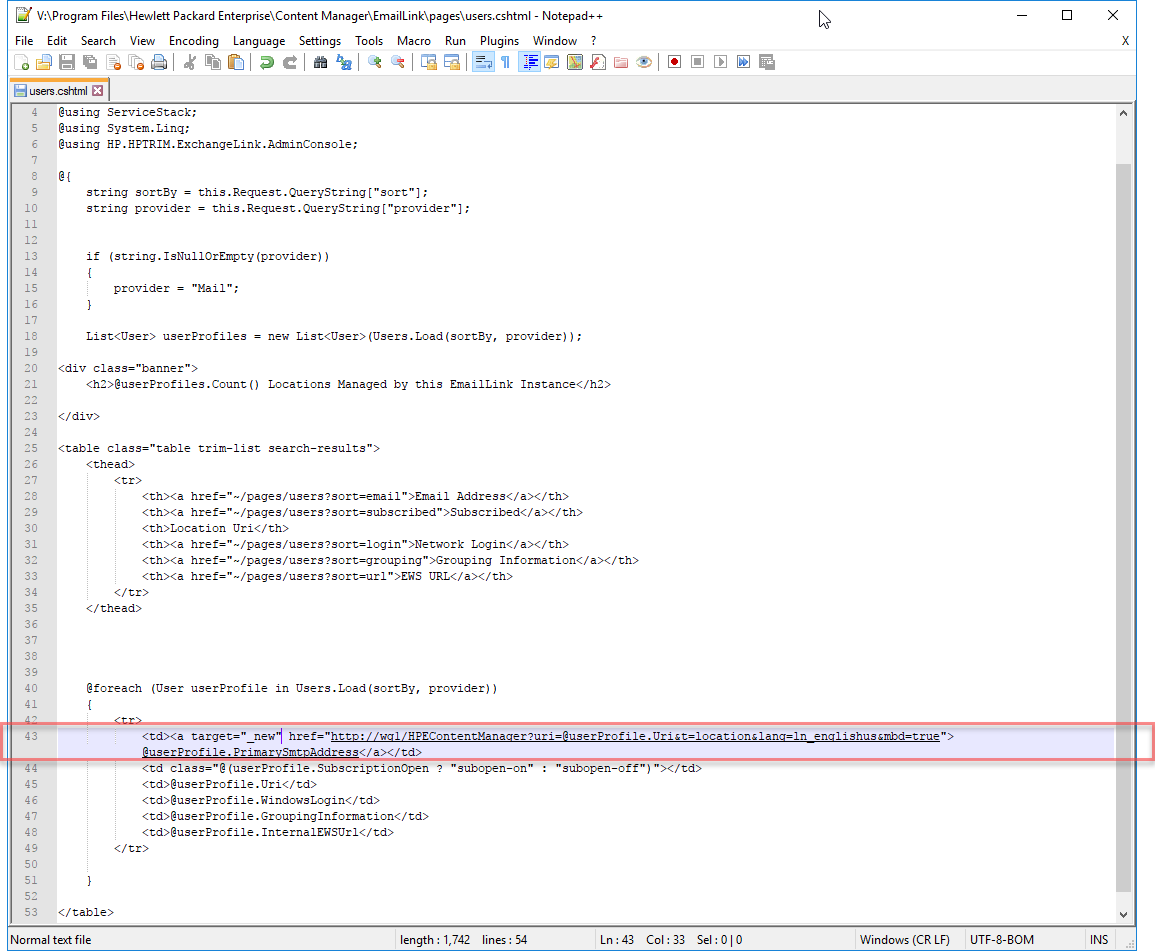Image resolution: width=1155 pixels, height=951 pixels.
Task: Open the Settings menu
Action: tap(320, 41)
